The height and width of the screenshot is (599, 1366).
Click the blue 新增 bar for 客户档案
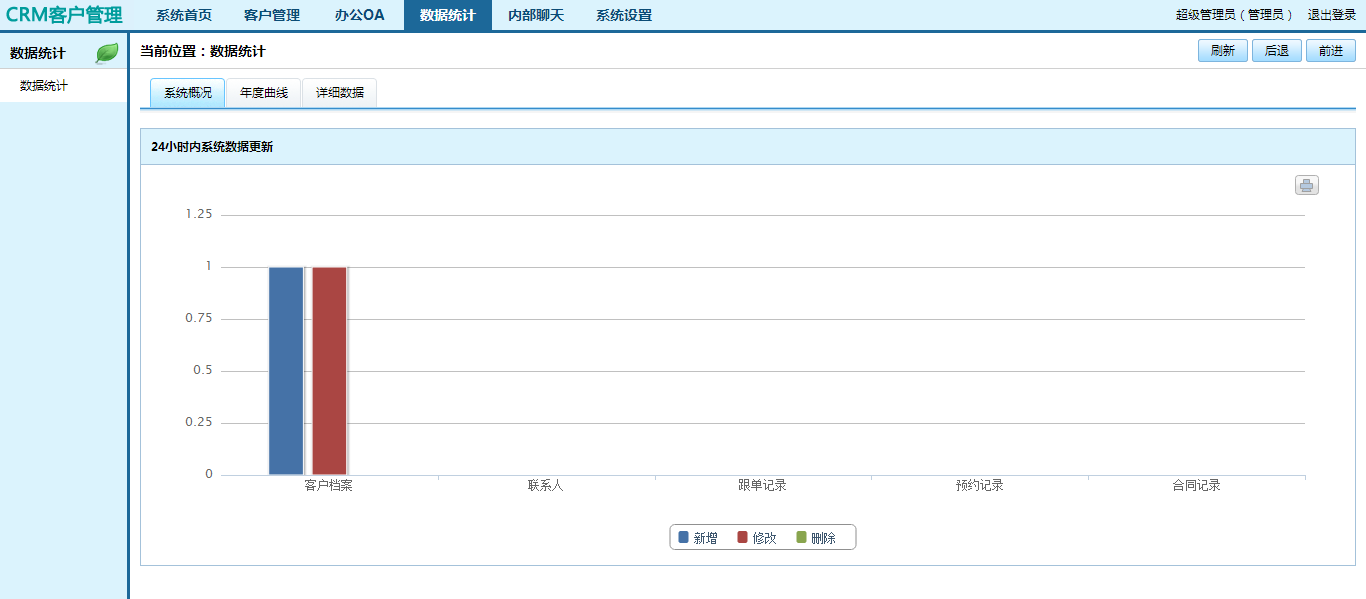286,371
